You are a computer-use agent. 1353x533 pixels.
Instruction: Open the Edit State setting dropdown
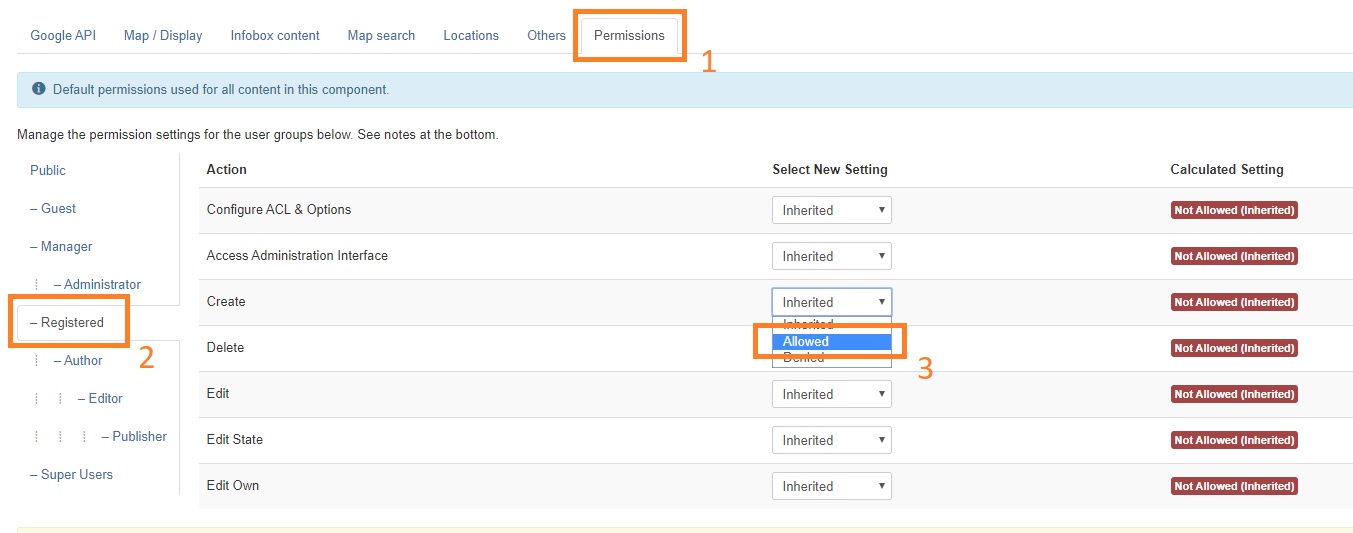coord(831,440)
